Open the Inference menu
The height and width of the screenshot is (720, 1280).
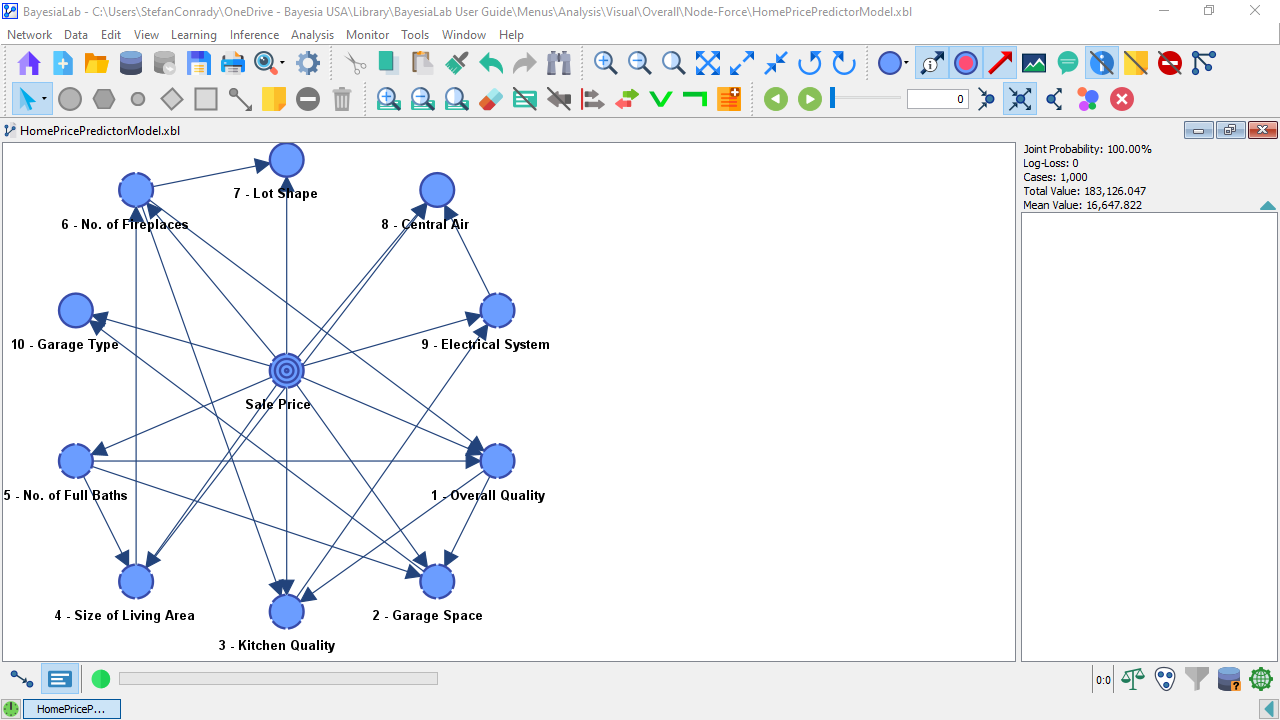pos(254,35)
